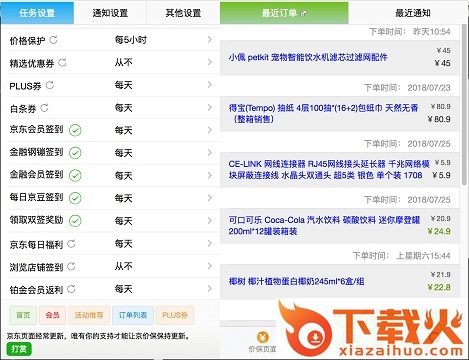
Task: Click green check icon for 领取双签奖励
Action: pos(75,221)
